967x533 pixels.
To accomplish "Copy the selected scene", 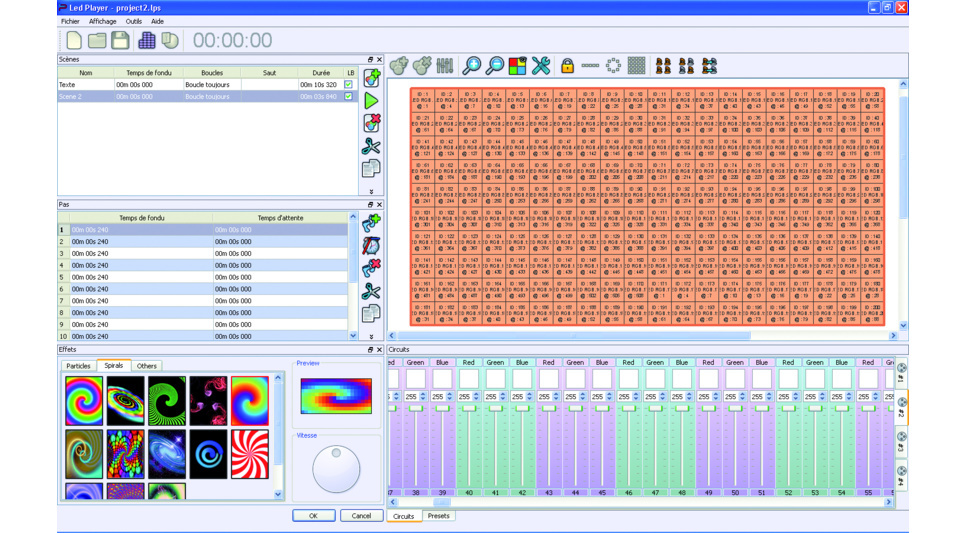I will (x=371, y=168).
